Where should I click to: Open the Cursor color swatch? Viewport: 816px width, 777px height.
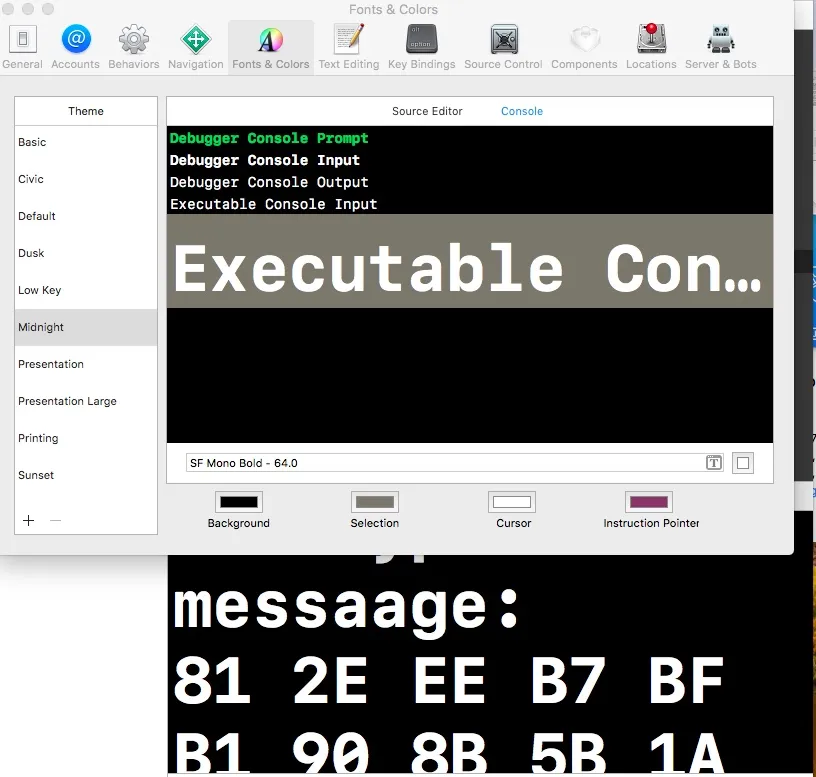[x=512, y=502]
